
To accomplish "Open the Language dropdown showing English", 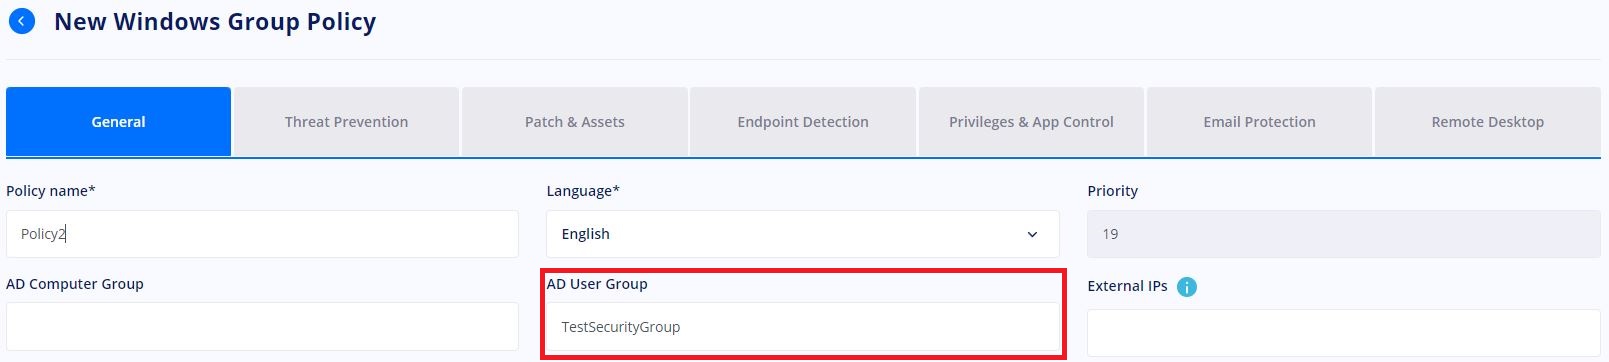I will pyautogui.click(x=803, y=234).
